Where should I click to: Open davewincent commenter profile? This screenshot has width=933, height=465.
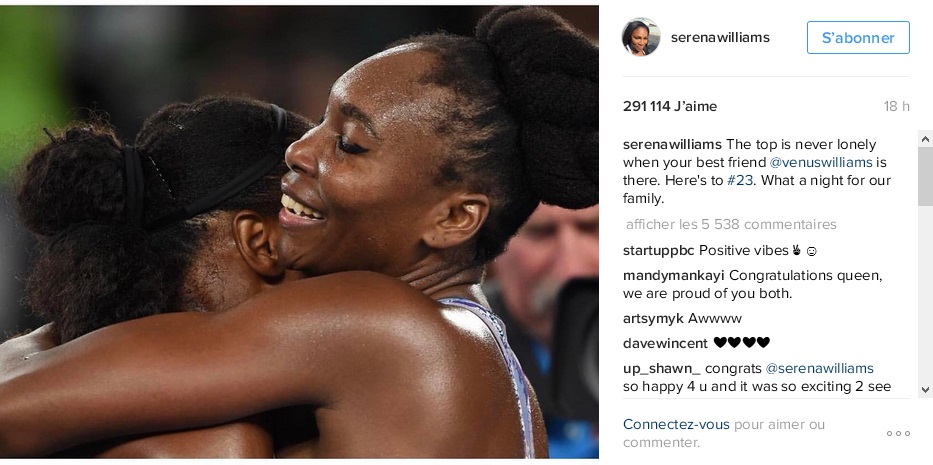tap(665, 343)
